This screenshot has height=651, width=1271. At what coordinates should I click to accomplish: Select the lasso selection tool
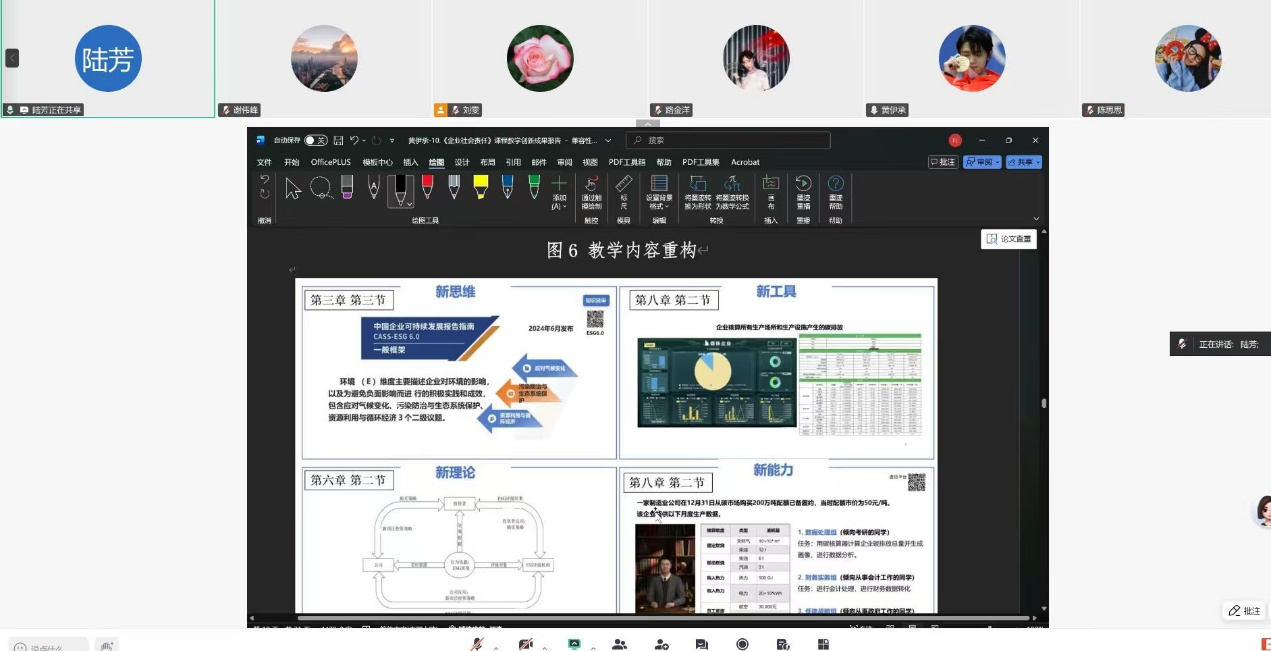[322, 190]
